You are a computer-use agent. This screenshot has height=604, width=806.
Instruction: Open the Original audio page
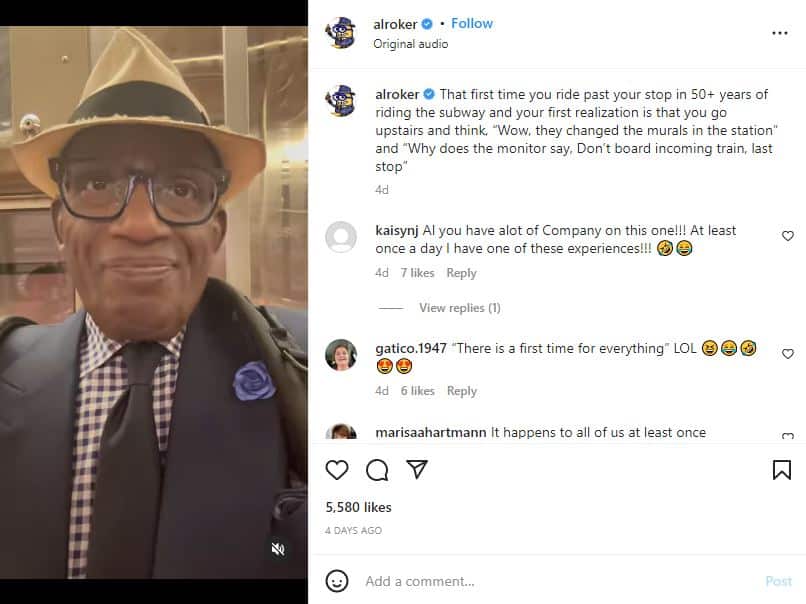click(410, 43)
